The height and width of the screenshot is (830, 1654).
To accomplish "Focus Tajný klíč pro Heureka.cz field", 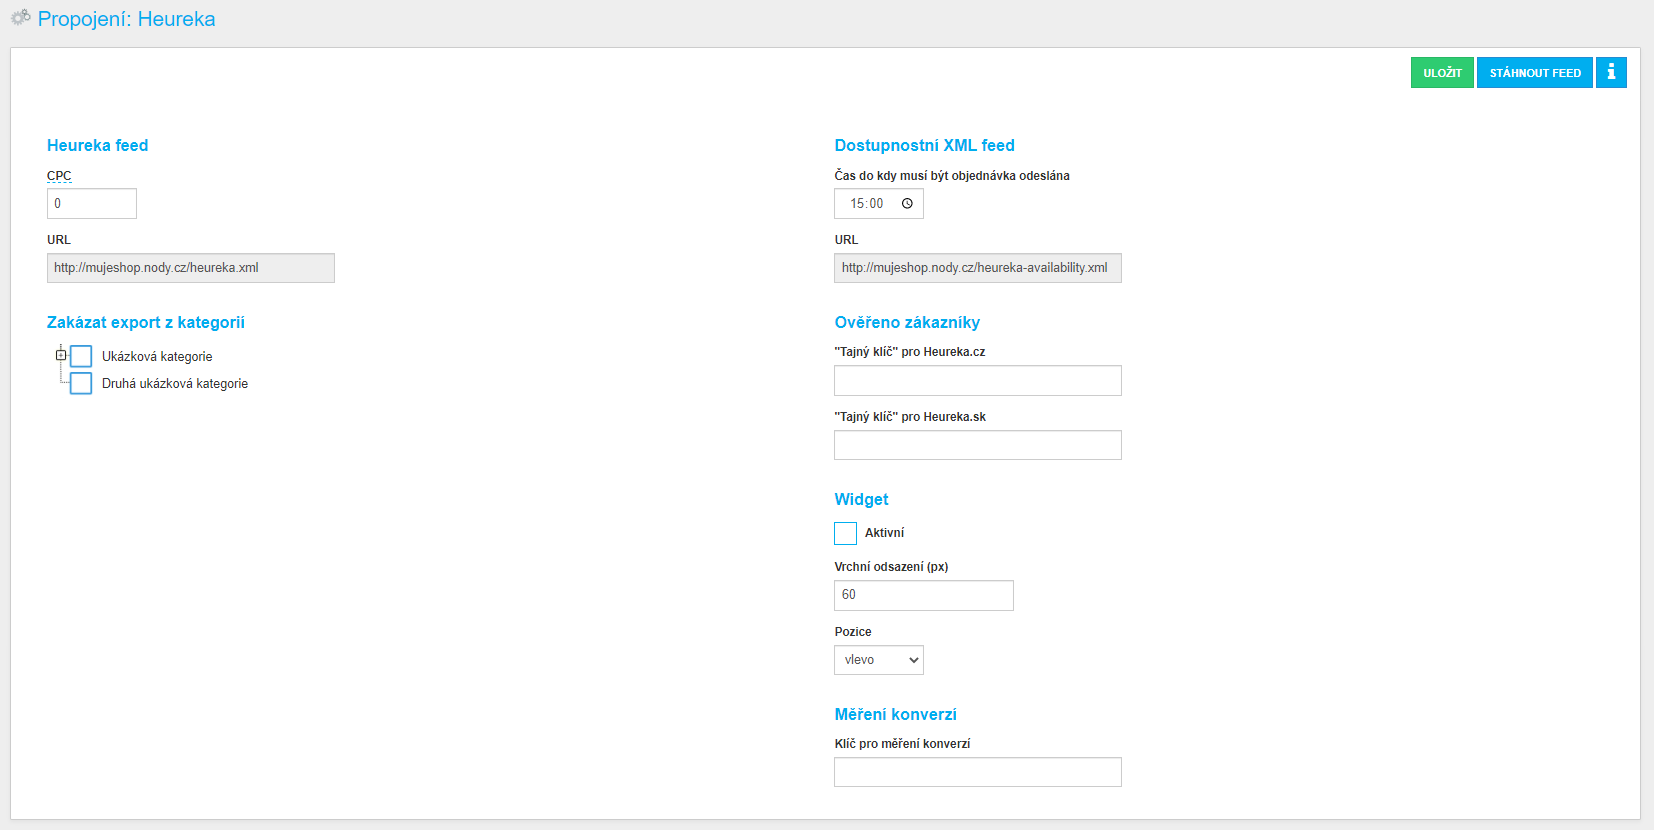I will [x=978, y=381].
